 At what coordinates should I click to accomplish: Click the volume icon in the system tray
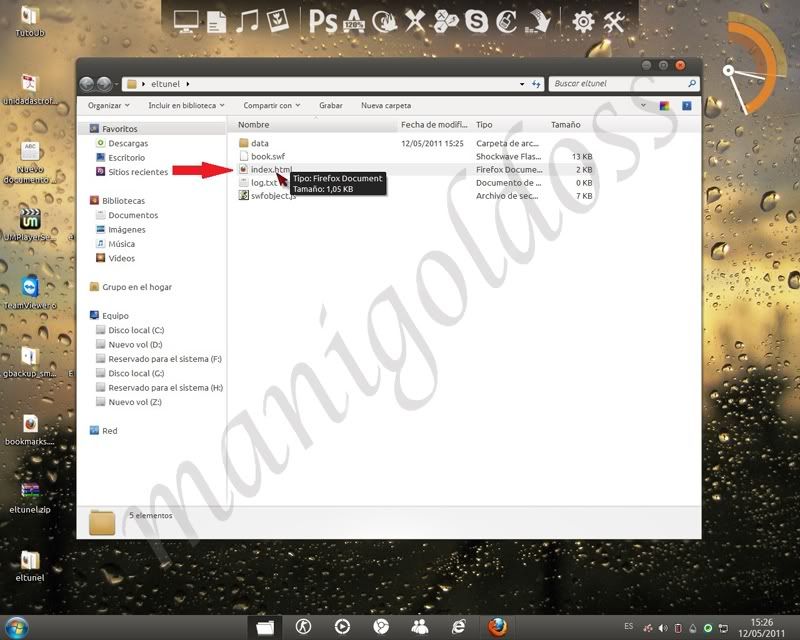(663, 628)
